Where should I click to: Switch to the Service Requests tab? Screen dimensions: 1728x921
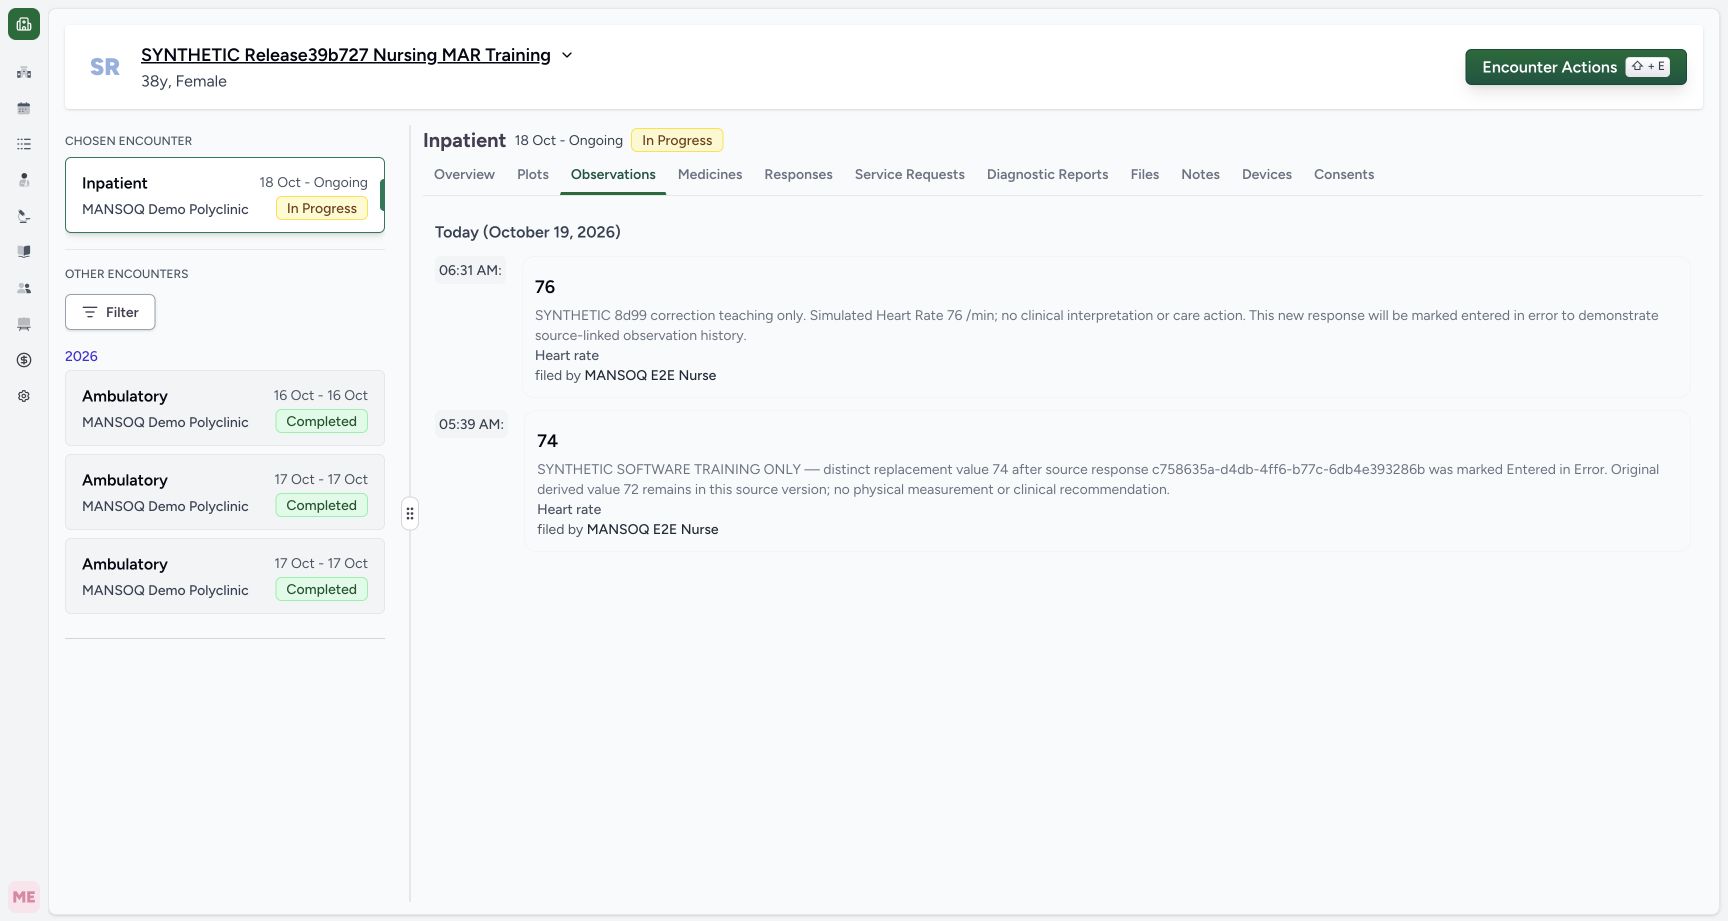point(909,174)
